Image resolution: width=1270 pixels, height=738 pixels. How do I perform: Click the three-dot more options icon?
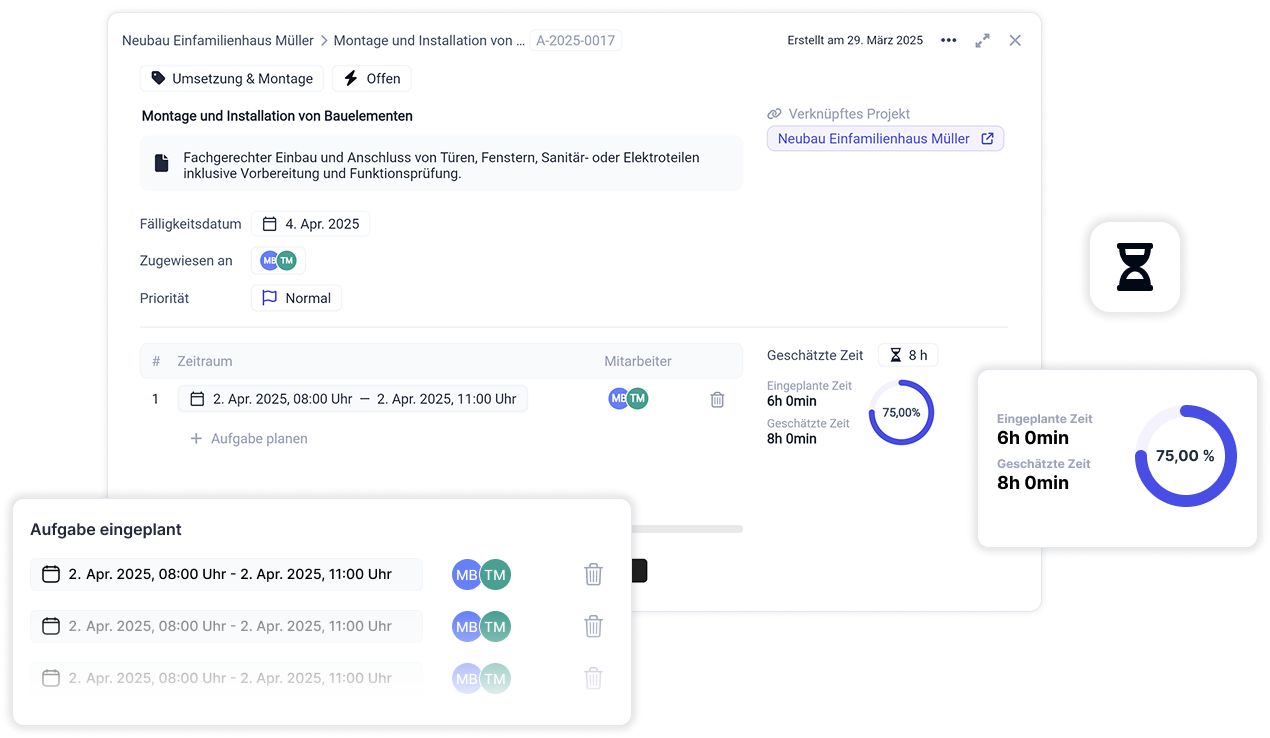(x=948, y=41)
